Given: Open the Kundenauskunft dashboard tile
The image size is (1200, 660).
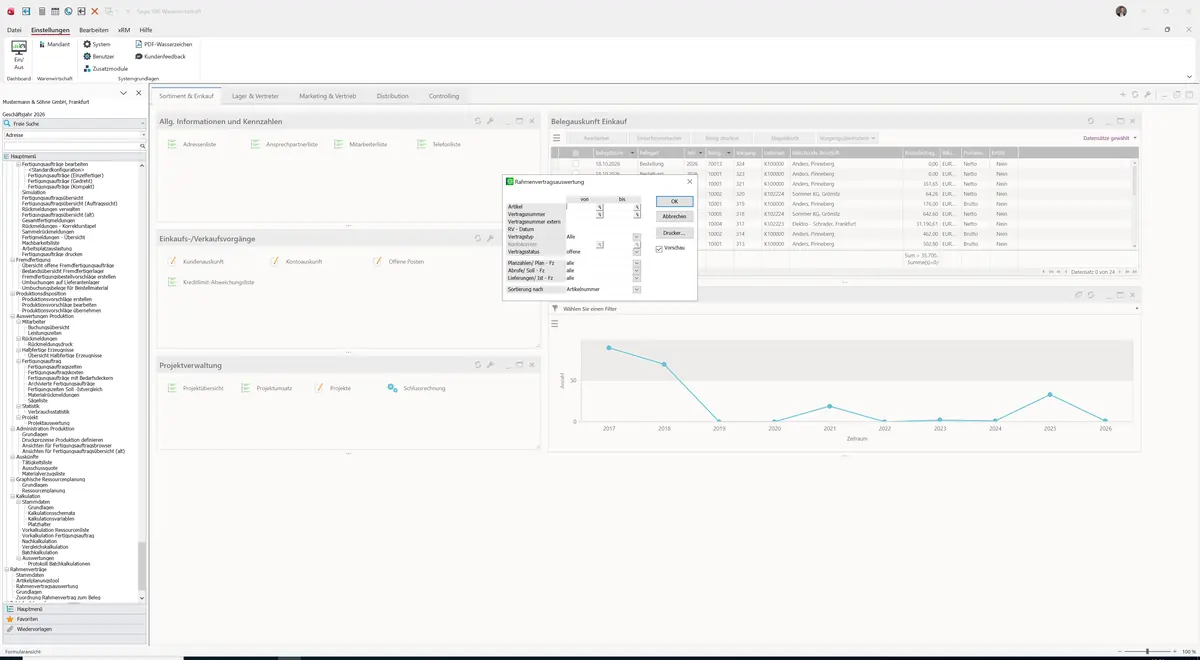Looking at the screenshot, I should click(x=195, y=261).
